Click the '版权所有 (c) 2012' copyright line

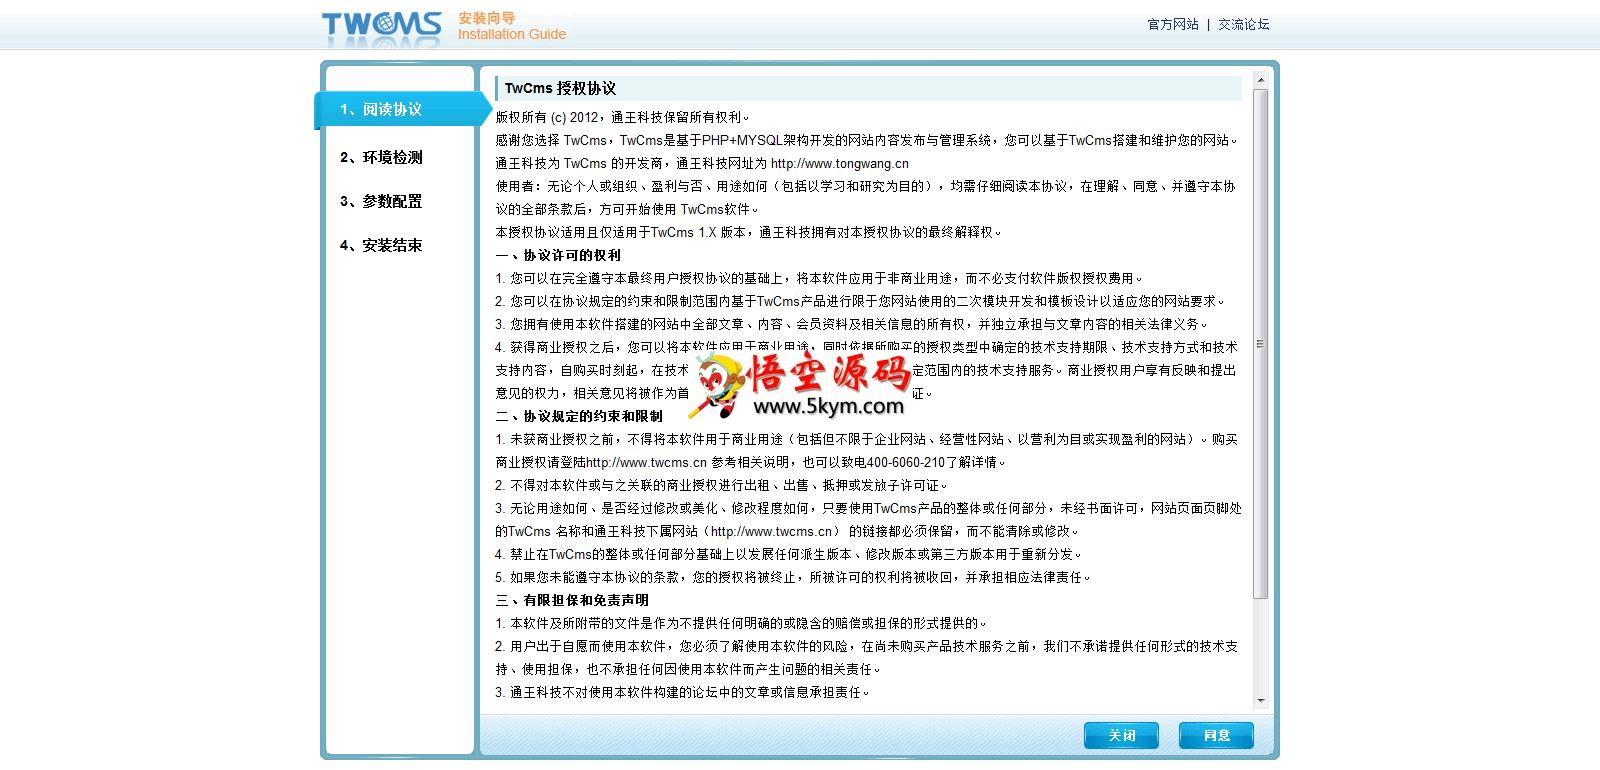pos(622,117)
